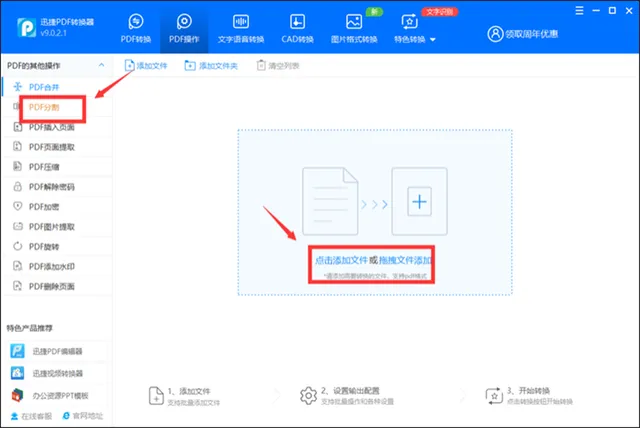640x428 pixels.
Task: Open the hamburger menu icon
Action: pos(579,11)
